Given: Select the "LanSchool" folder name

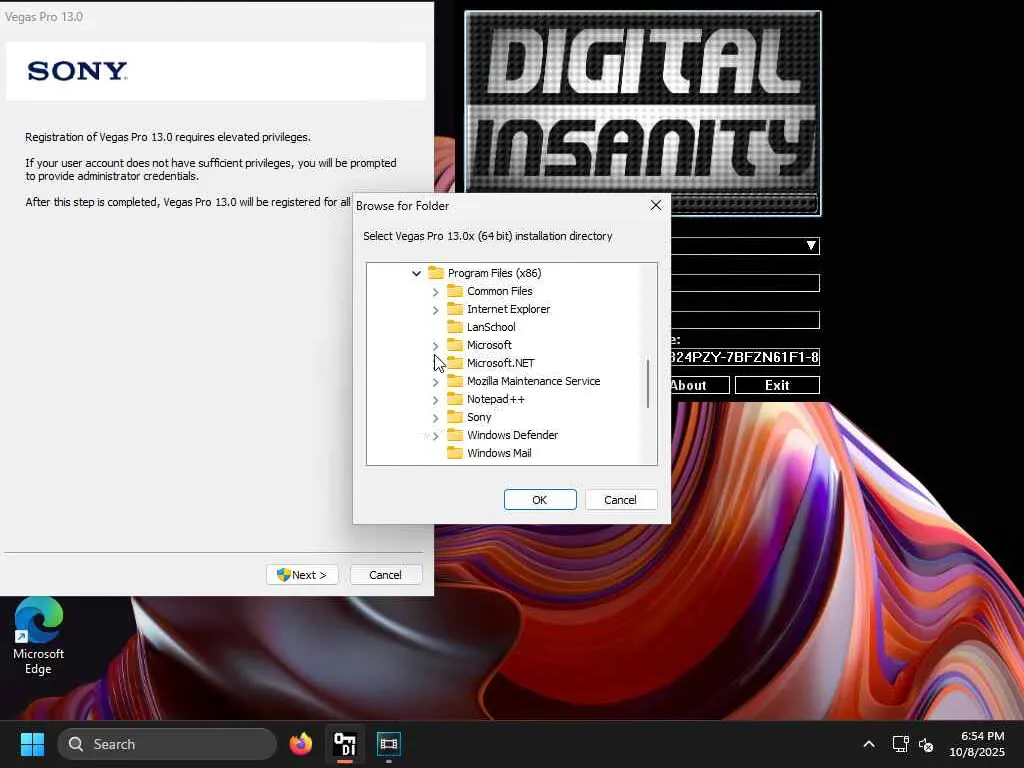Looking at the screenshot, I should click(491, 327).
